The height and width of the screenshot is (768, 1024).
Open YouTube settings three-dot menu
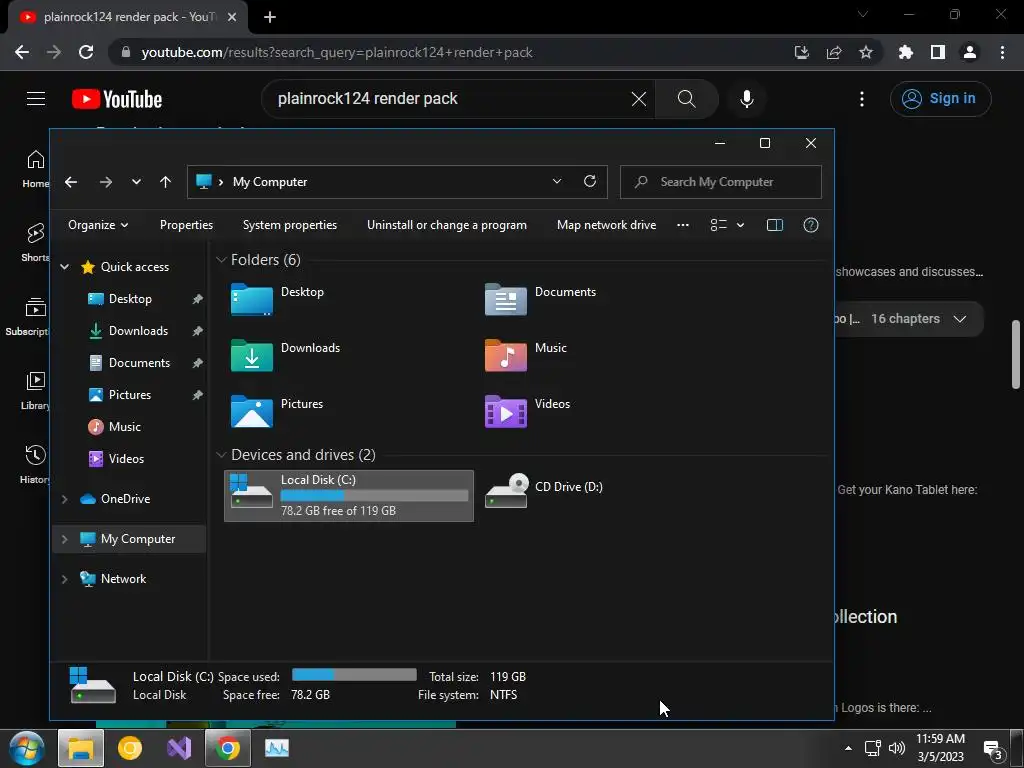point(862,99)
